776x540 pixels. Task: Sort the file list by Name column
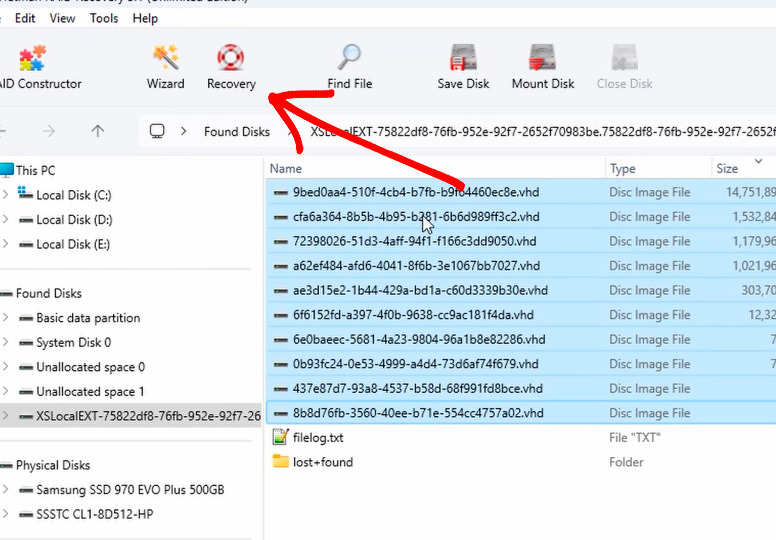tap(286, 169)
